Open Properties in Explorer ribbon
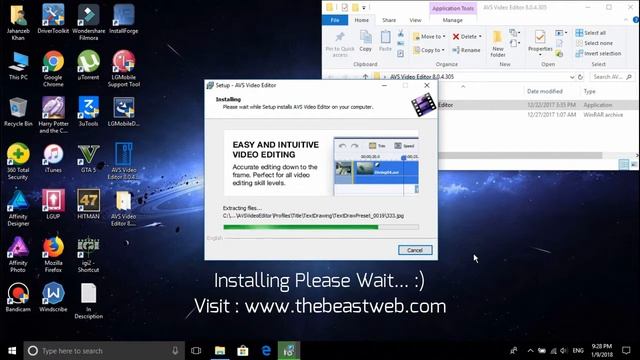 (540, 43)
